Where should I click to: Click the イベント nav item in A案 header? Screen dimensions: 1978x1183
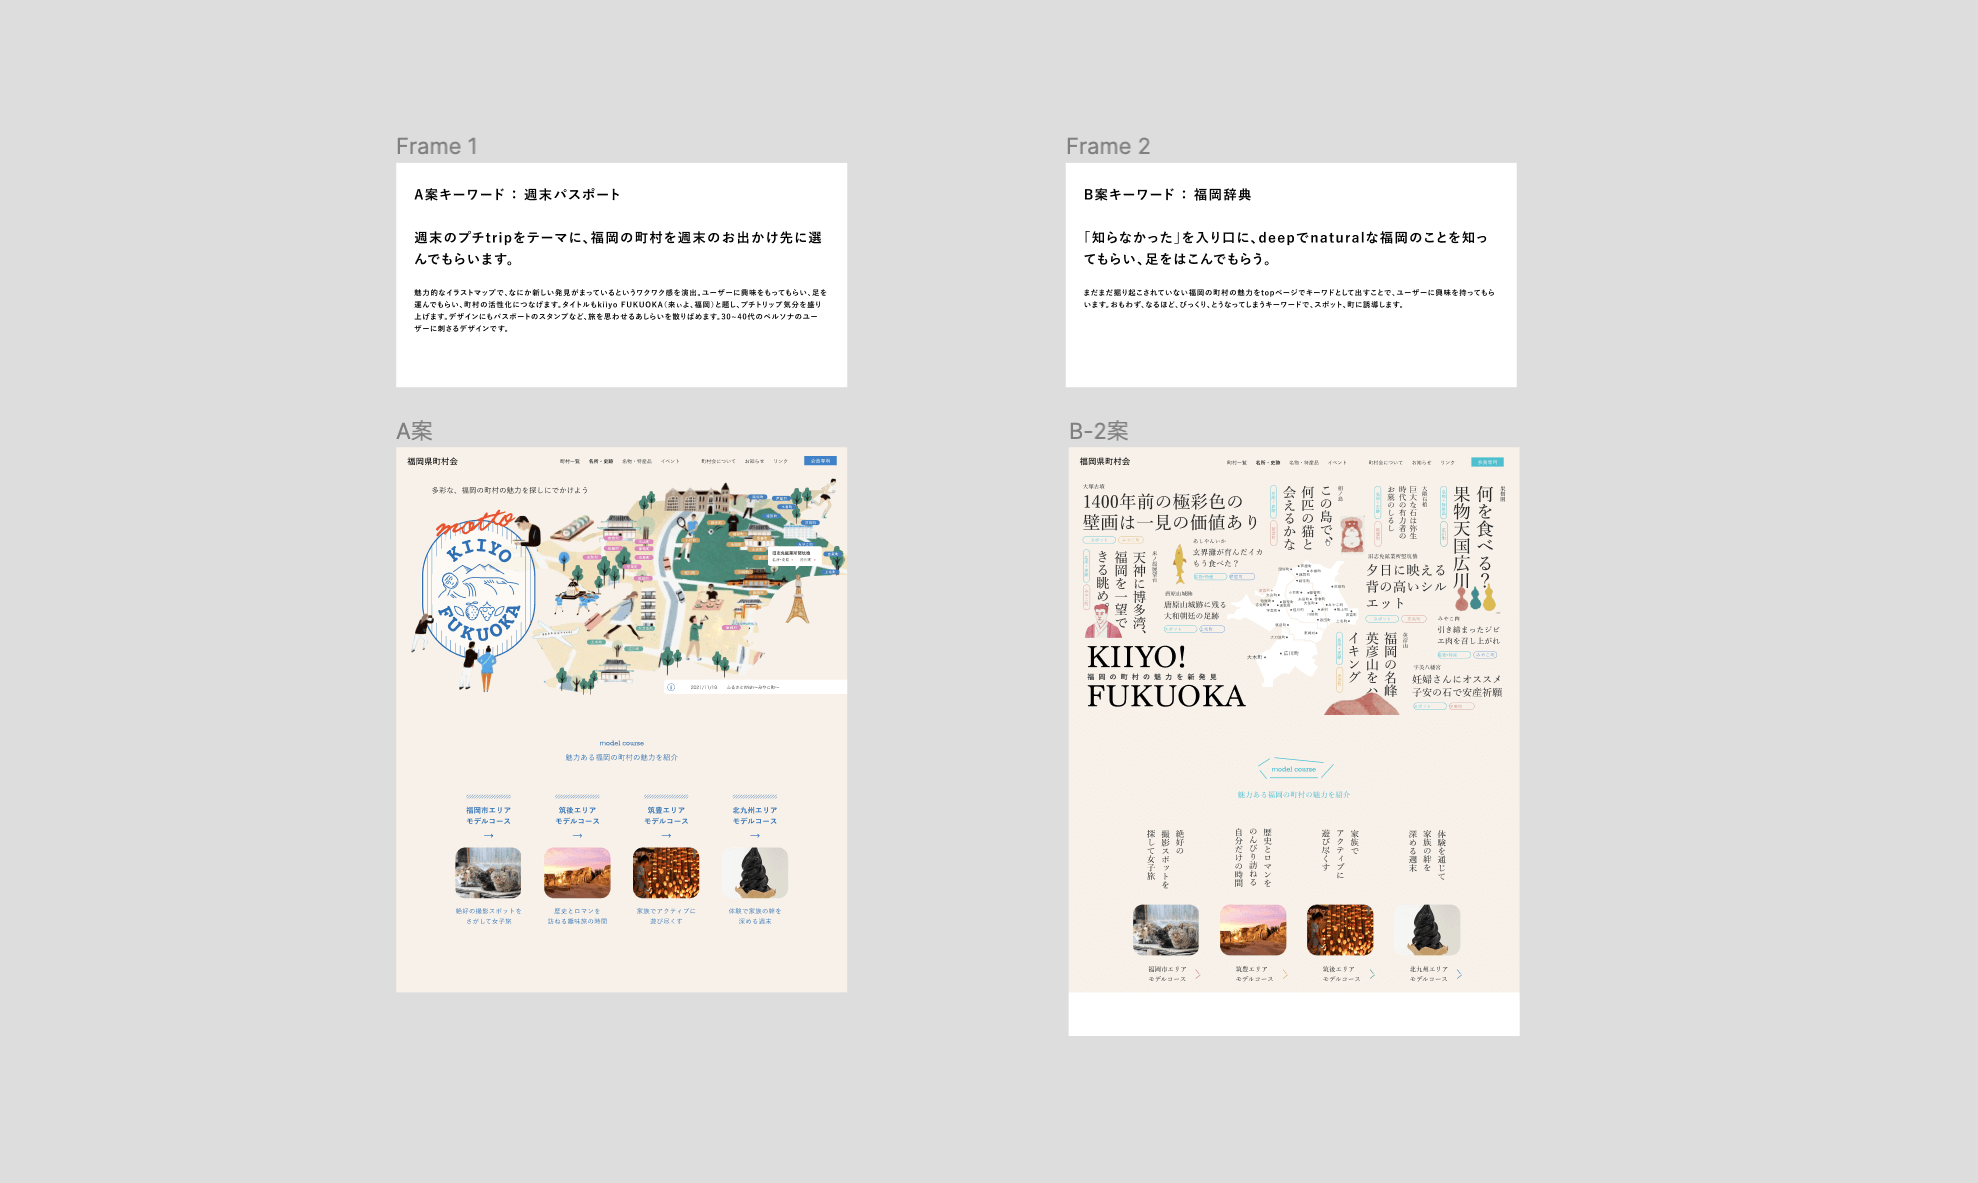point(670,461)
